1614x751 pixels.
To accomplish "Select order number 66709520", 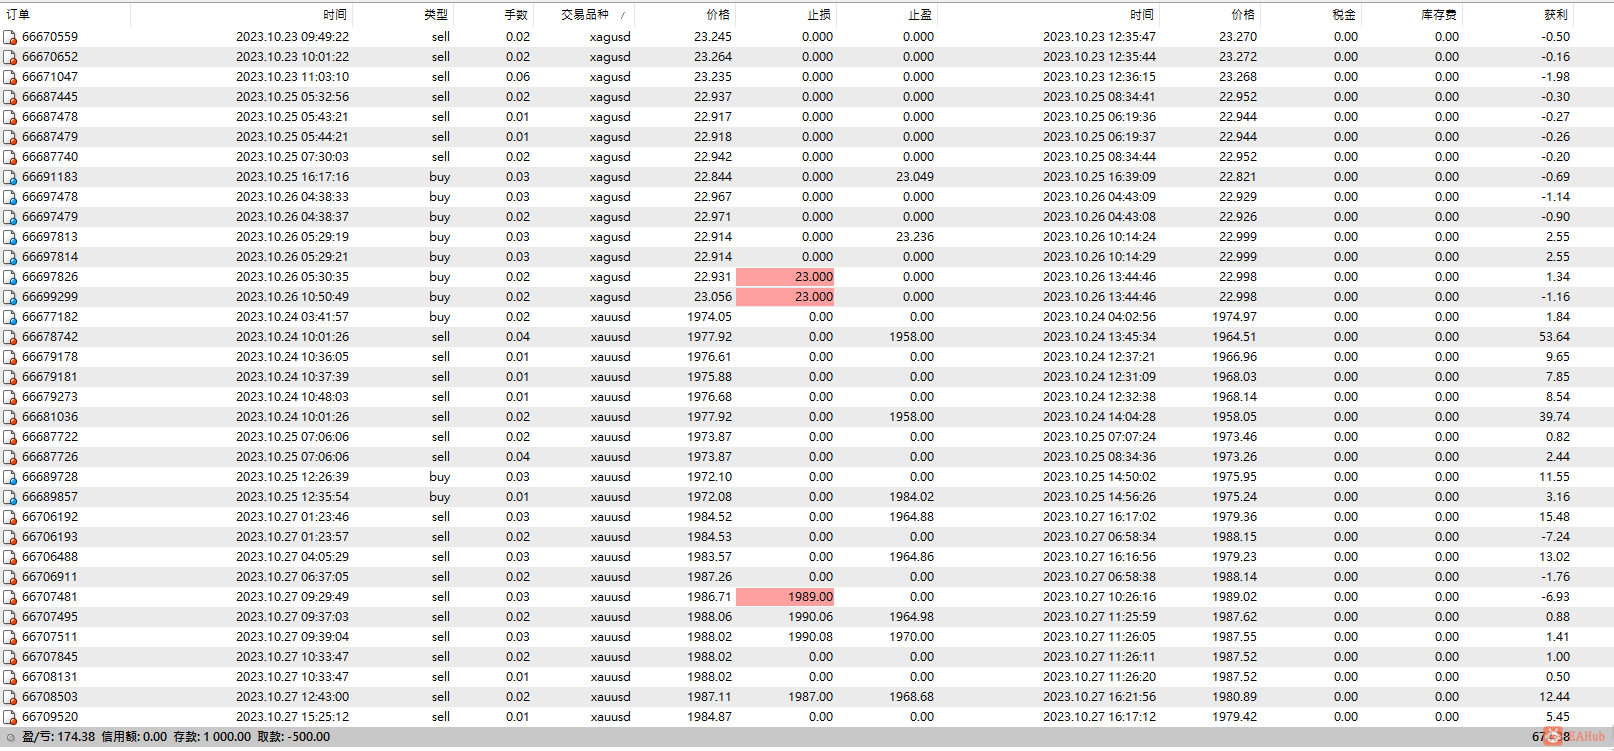I will [50, 717].
